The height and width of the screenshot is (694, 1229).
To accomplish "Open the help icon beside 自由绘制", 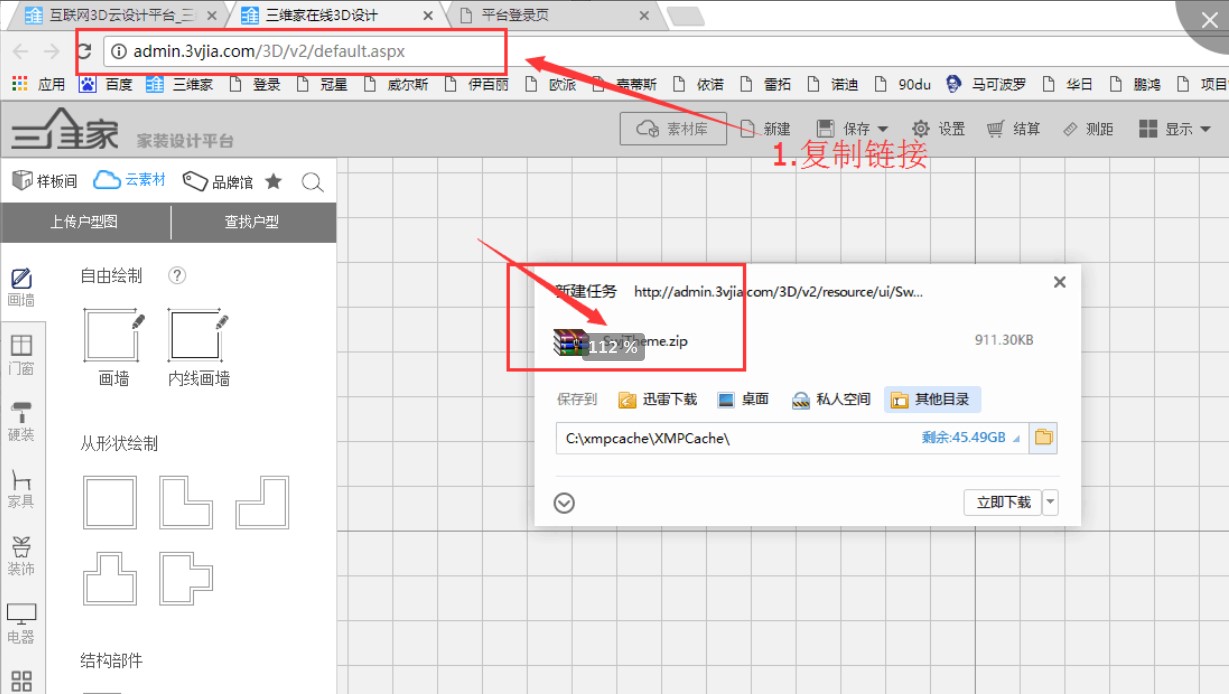I will click(x=177, y=276).
